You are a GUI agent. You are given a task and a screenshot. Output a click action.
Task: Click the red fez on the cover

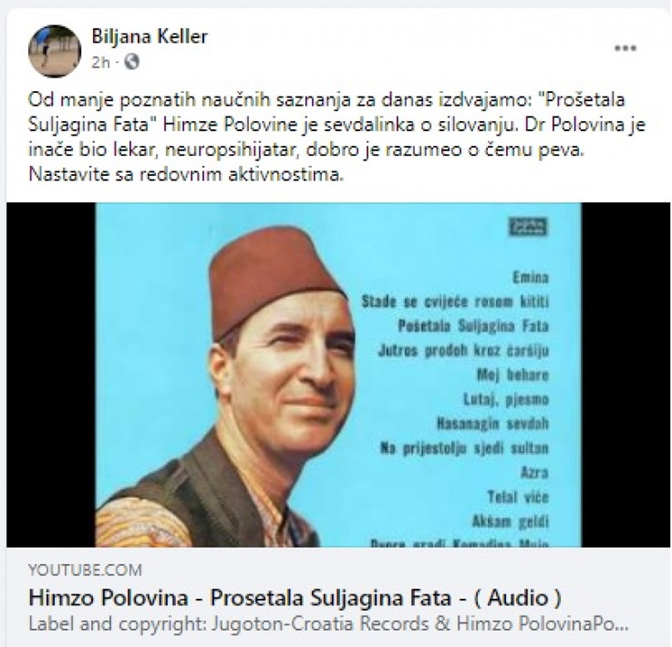click(275, 280)
